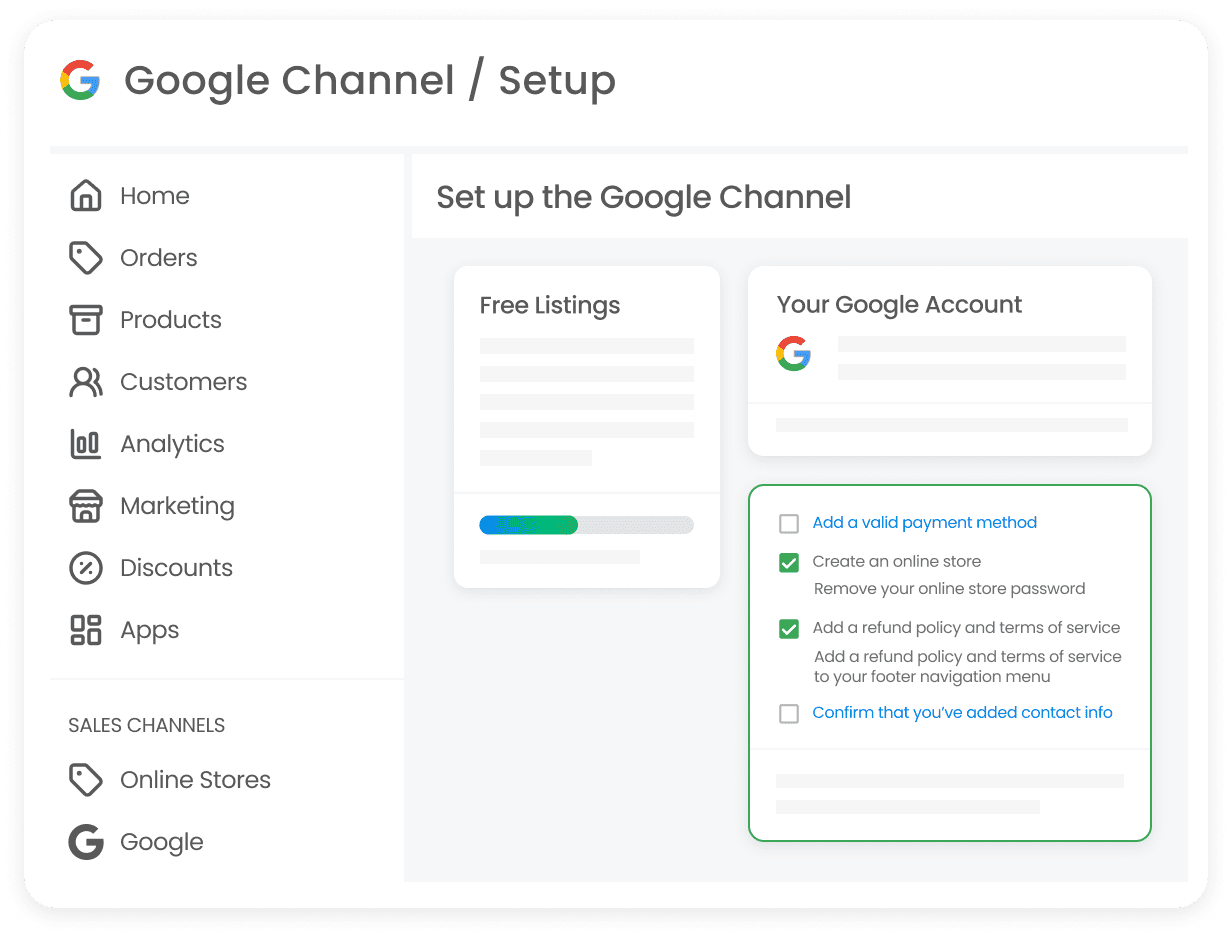This screenshot has width=1232, height=936.
Task: Click the 'Add a refund policy and terms of service' label
Action: click(966, 627)
